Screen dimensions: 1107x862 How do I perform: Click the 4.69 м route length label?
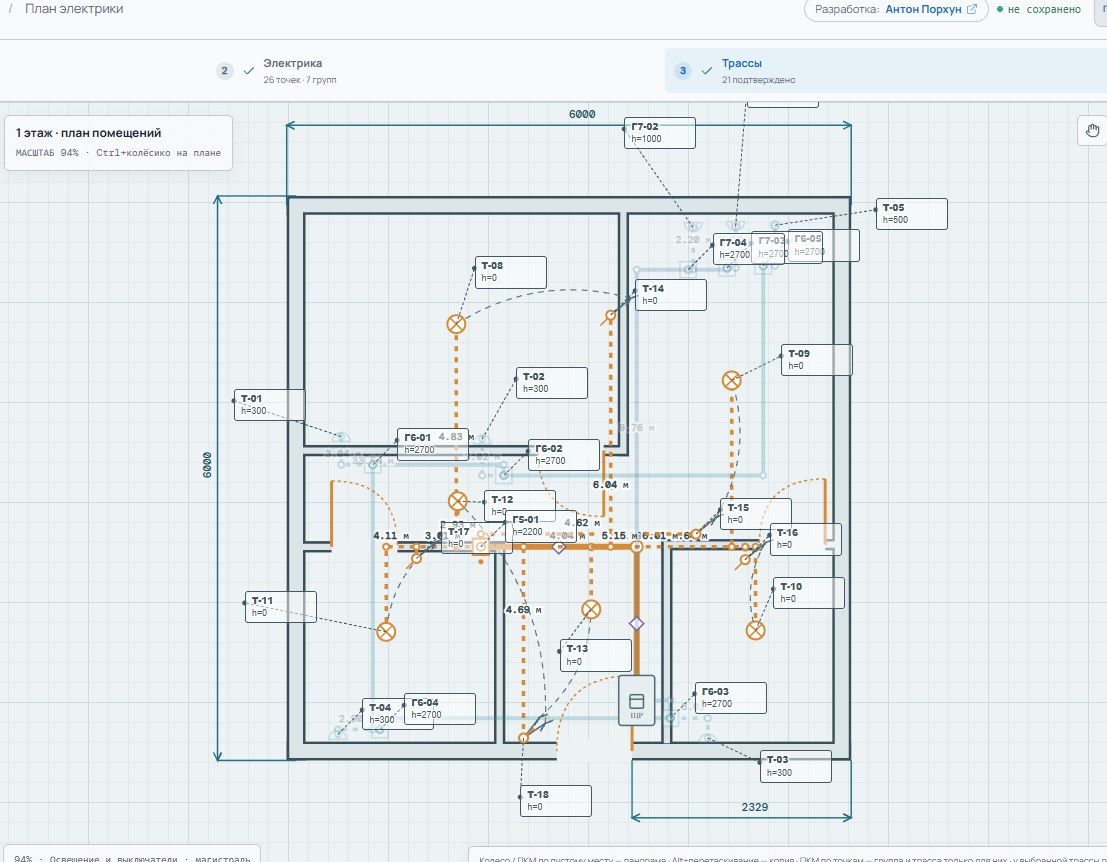[524, 609]
